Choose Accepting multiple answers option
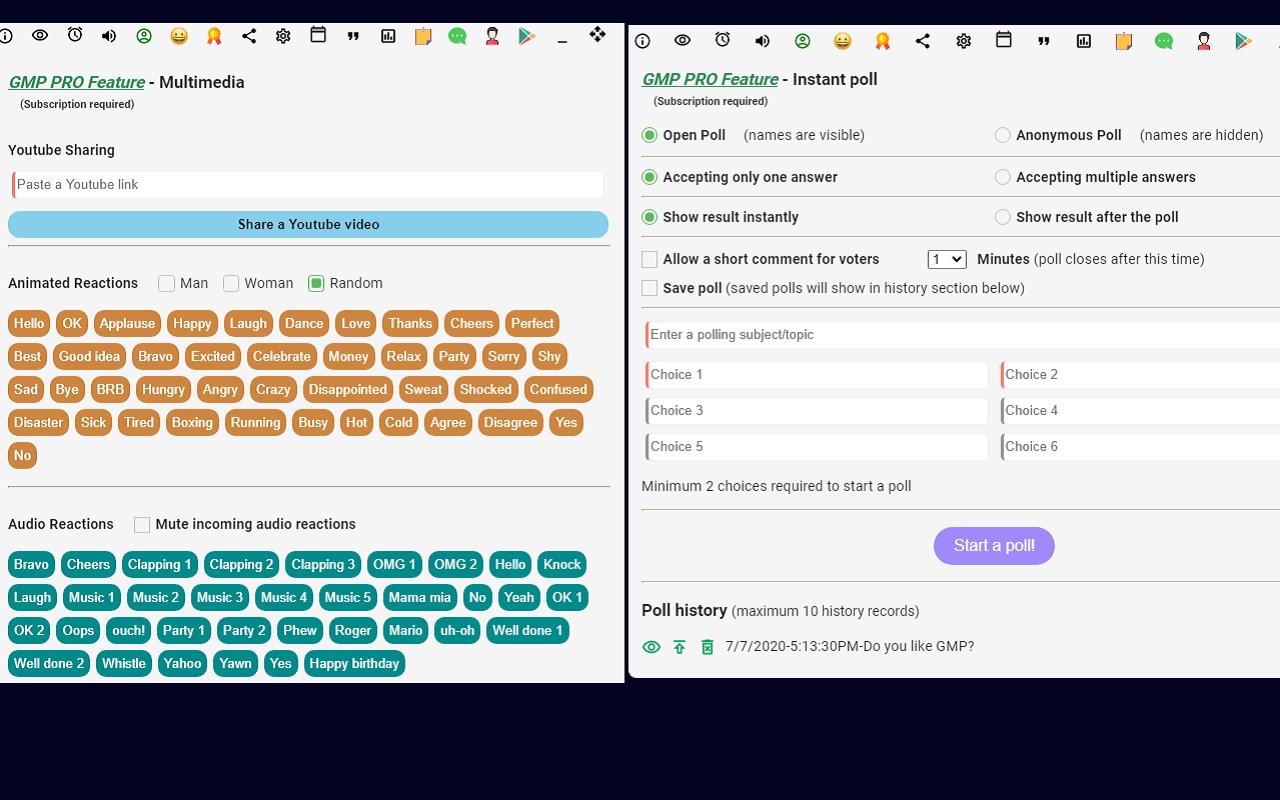This screenshot has height=800, width=1280. pyautogui.click(x=1002, y=177)
